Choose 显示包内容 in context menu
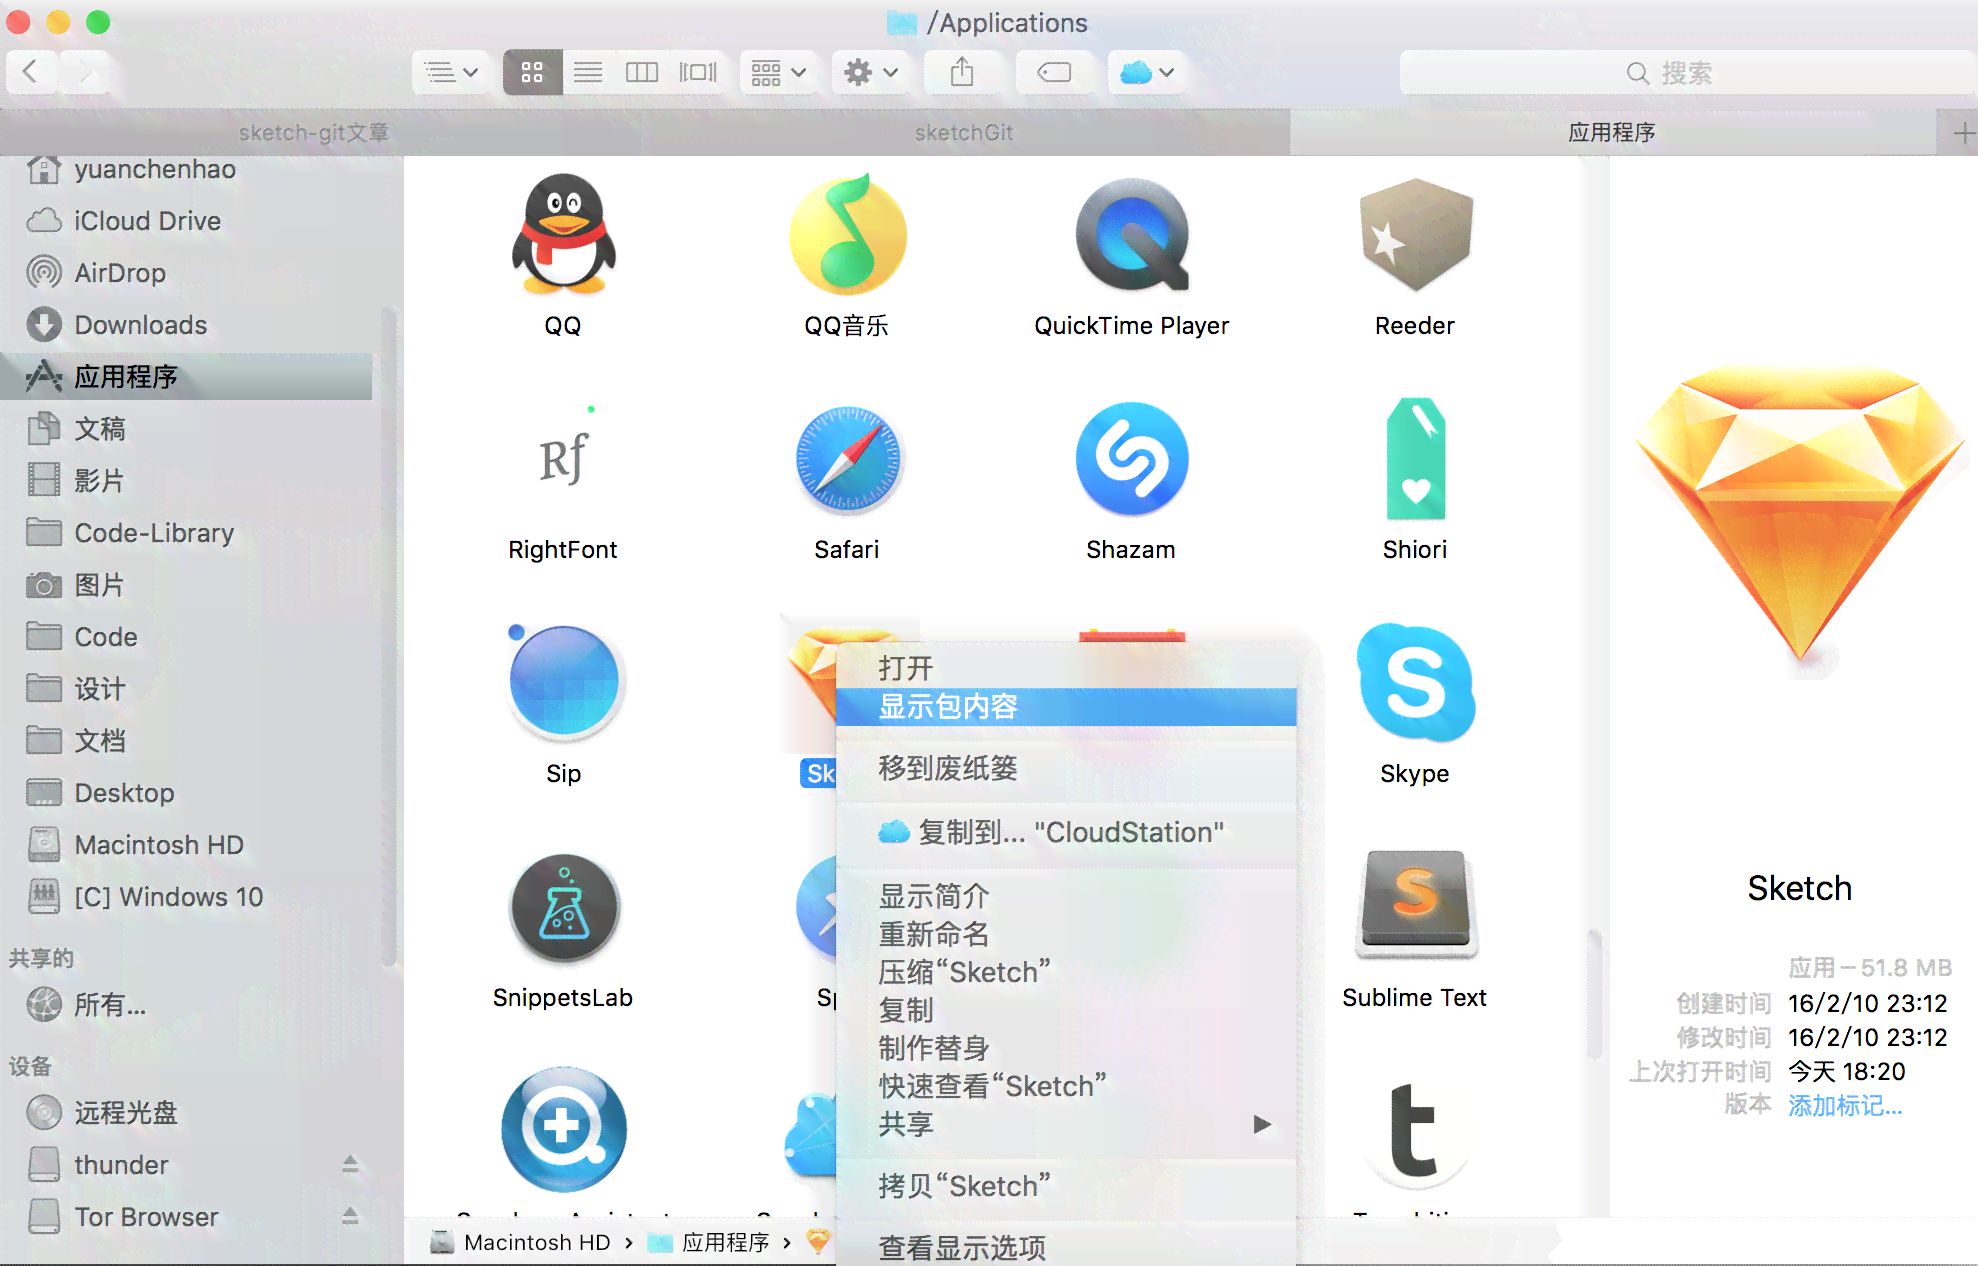 tap(1066, 706)
